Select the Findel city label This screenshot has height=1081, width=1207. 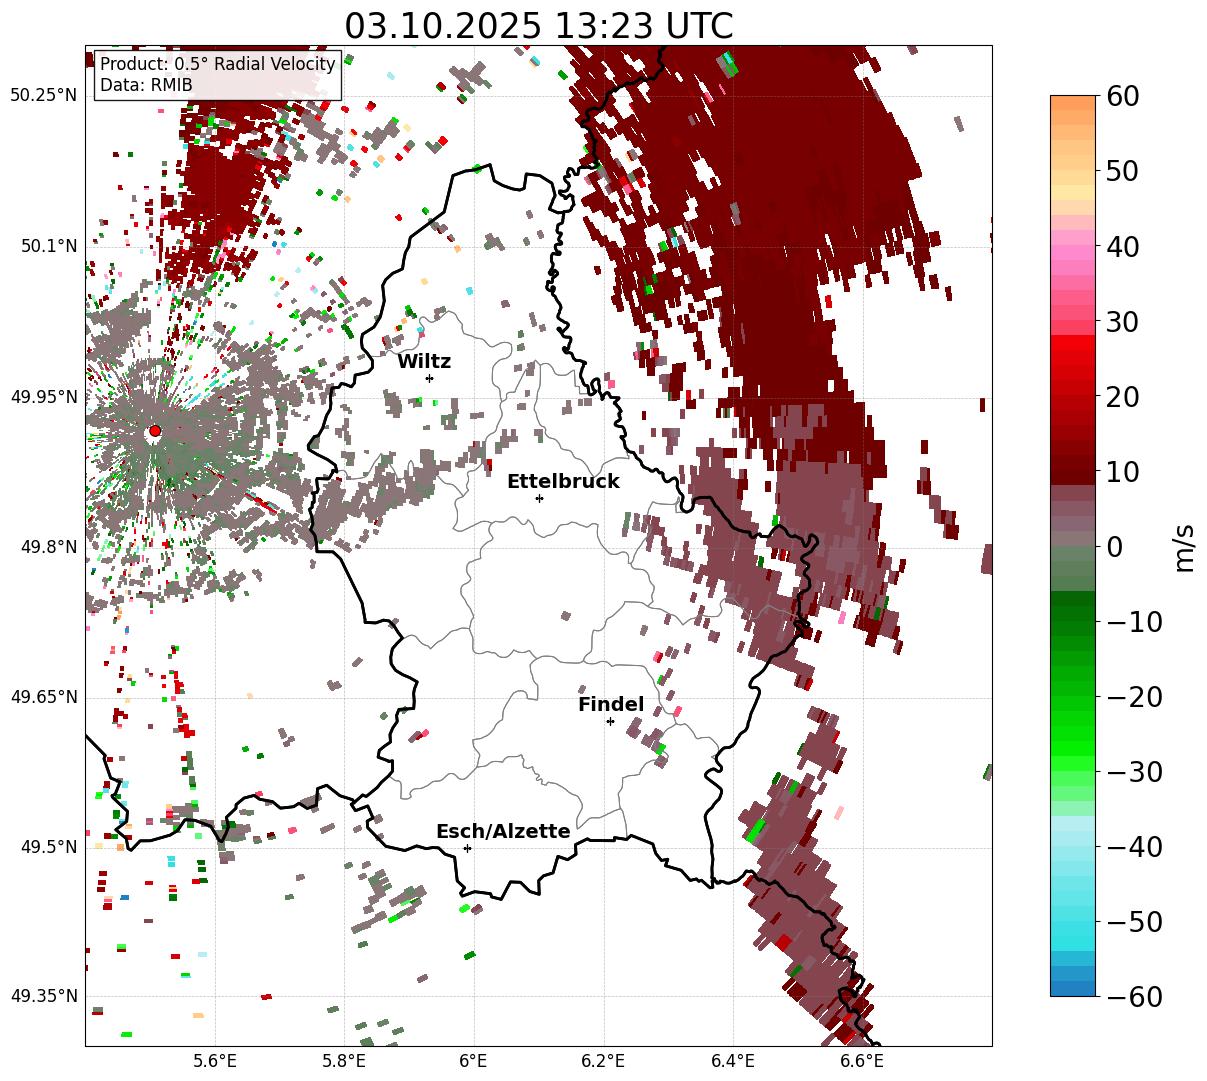click(611, 705)
